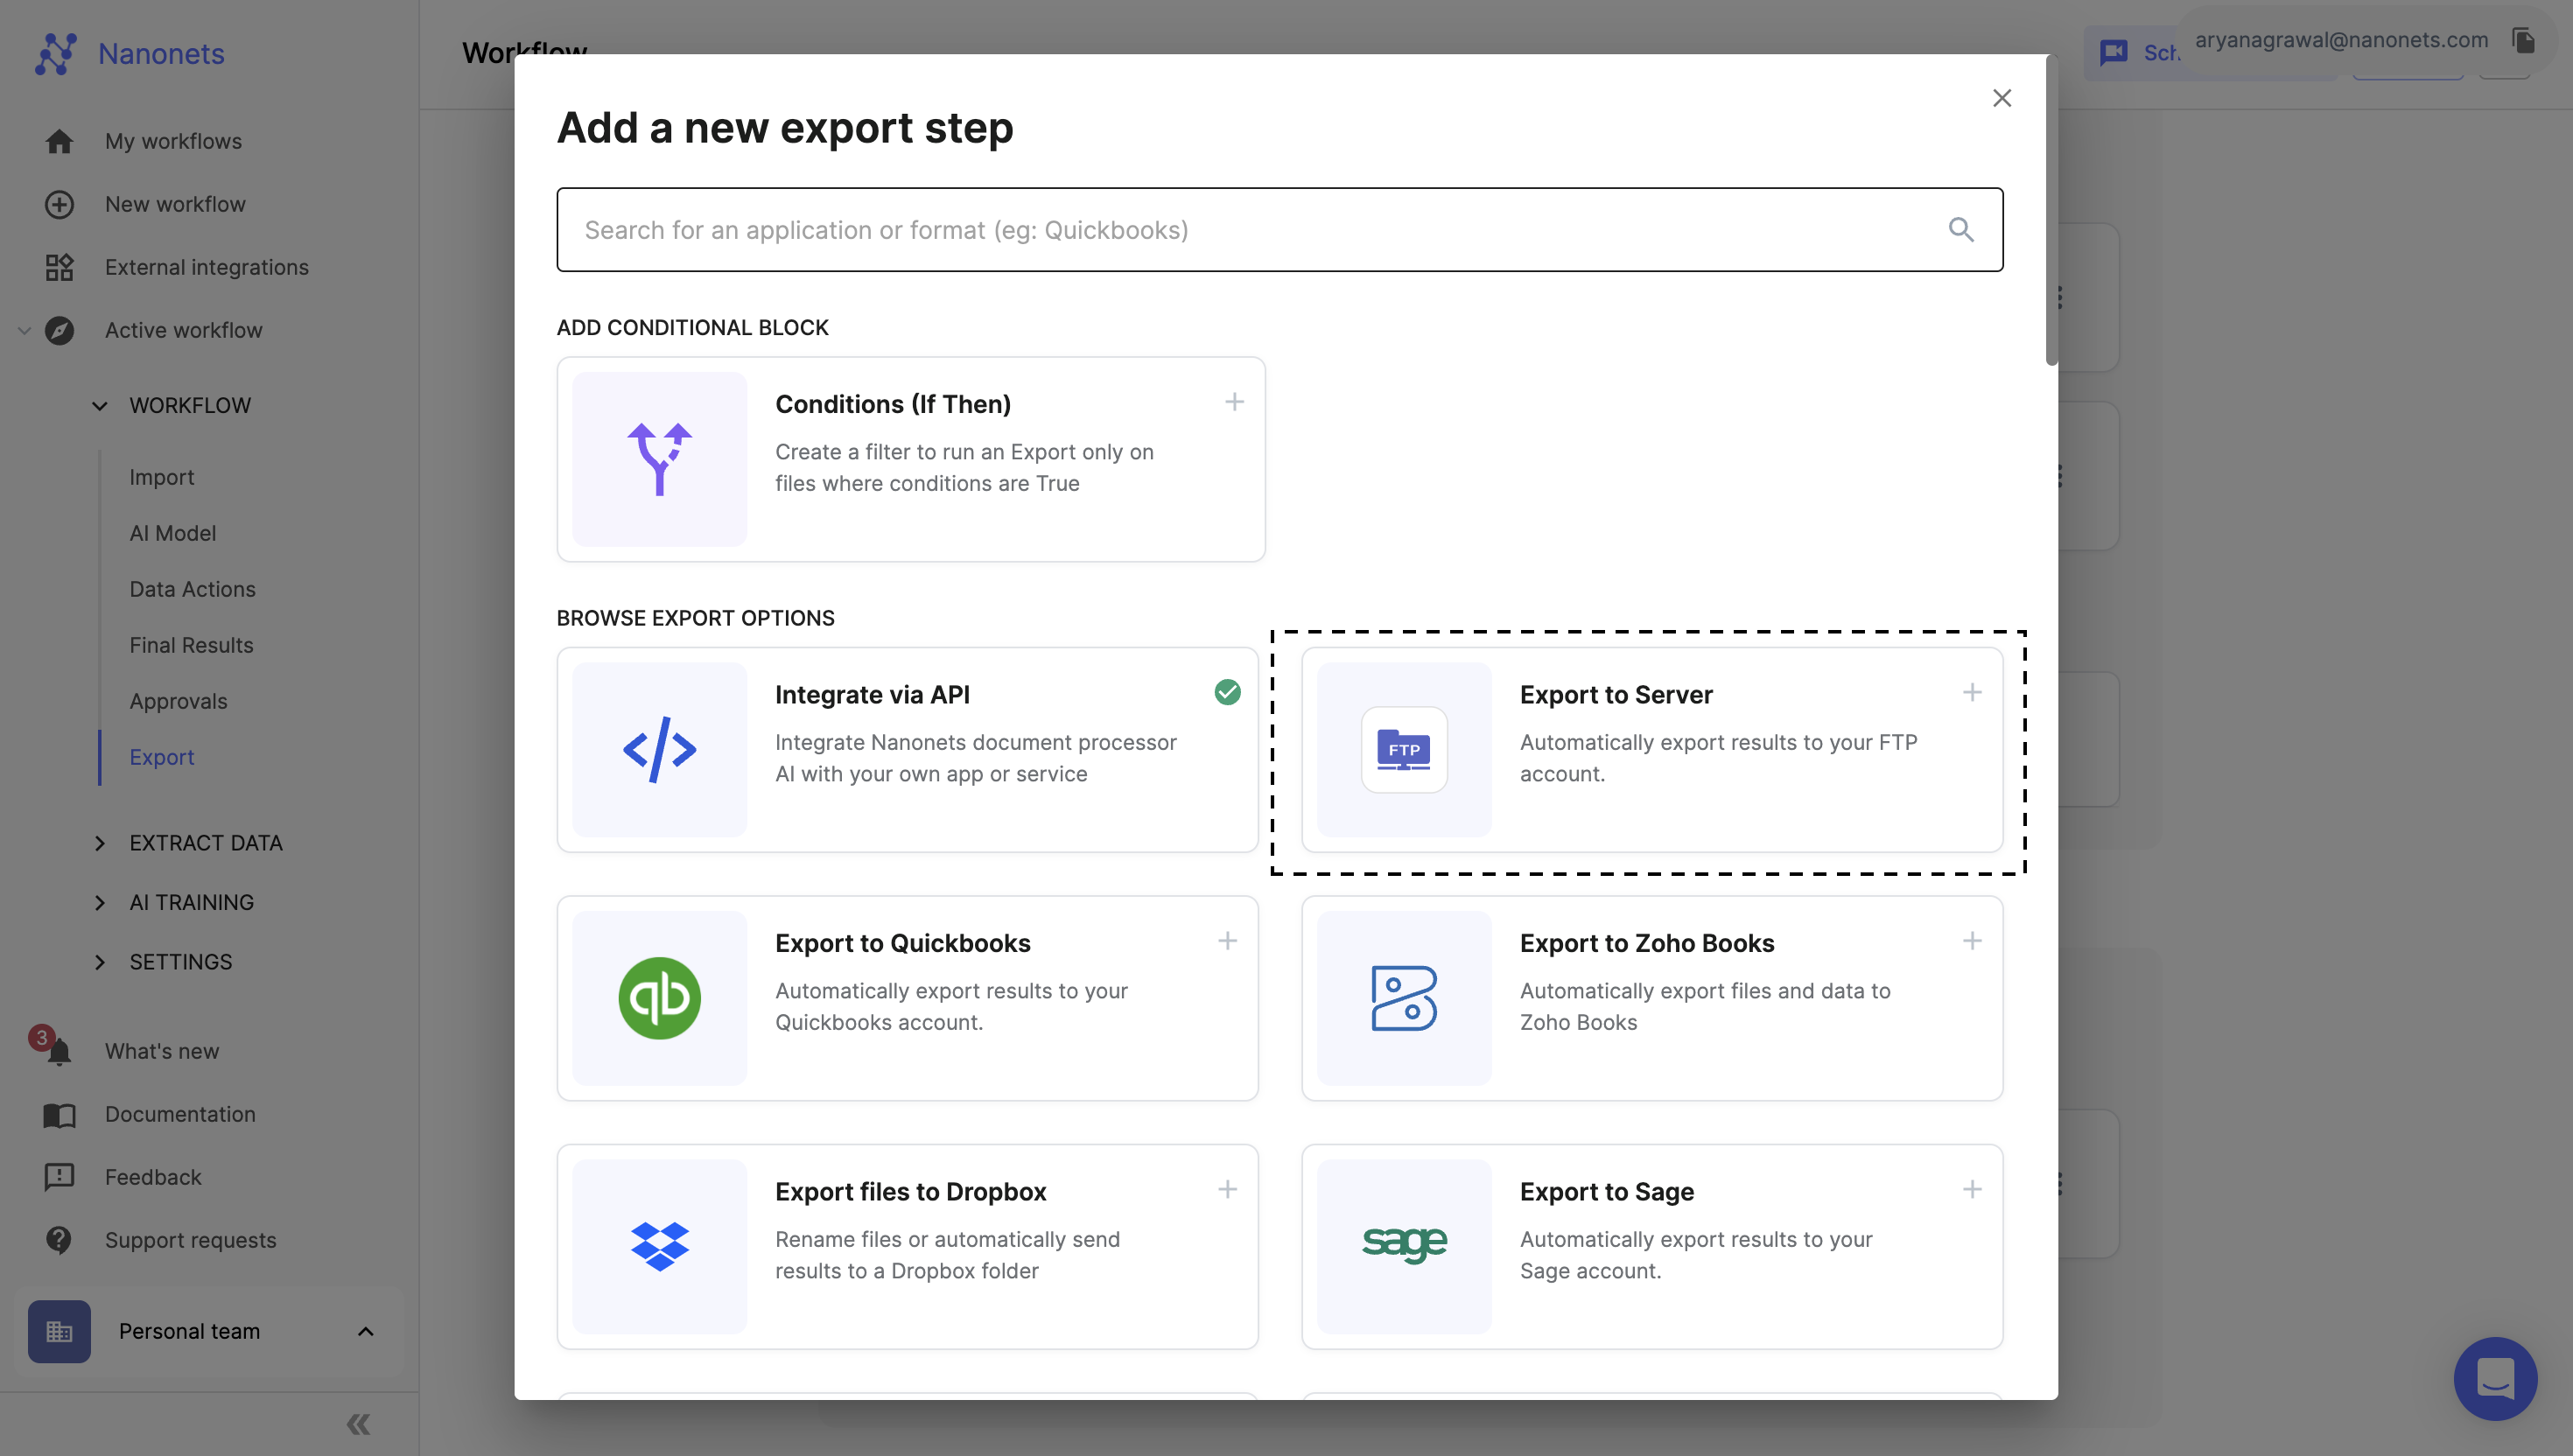
Task: Click the aryanagrawal@nanonets.com email text
Action: pyautogui.click(x=2341, y=40)
